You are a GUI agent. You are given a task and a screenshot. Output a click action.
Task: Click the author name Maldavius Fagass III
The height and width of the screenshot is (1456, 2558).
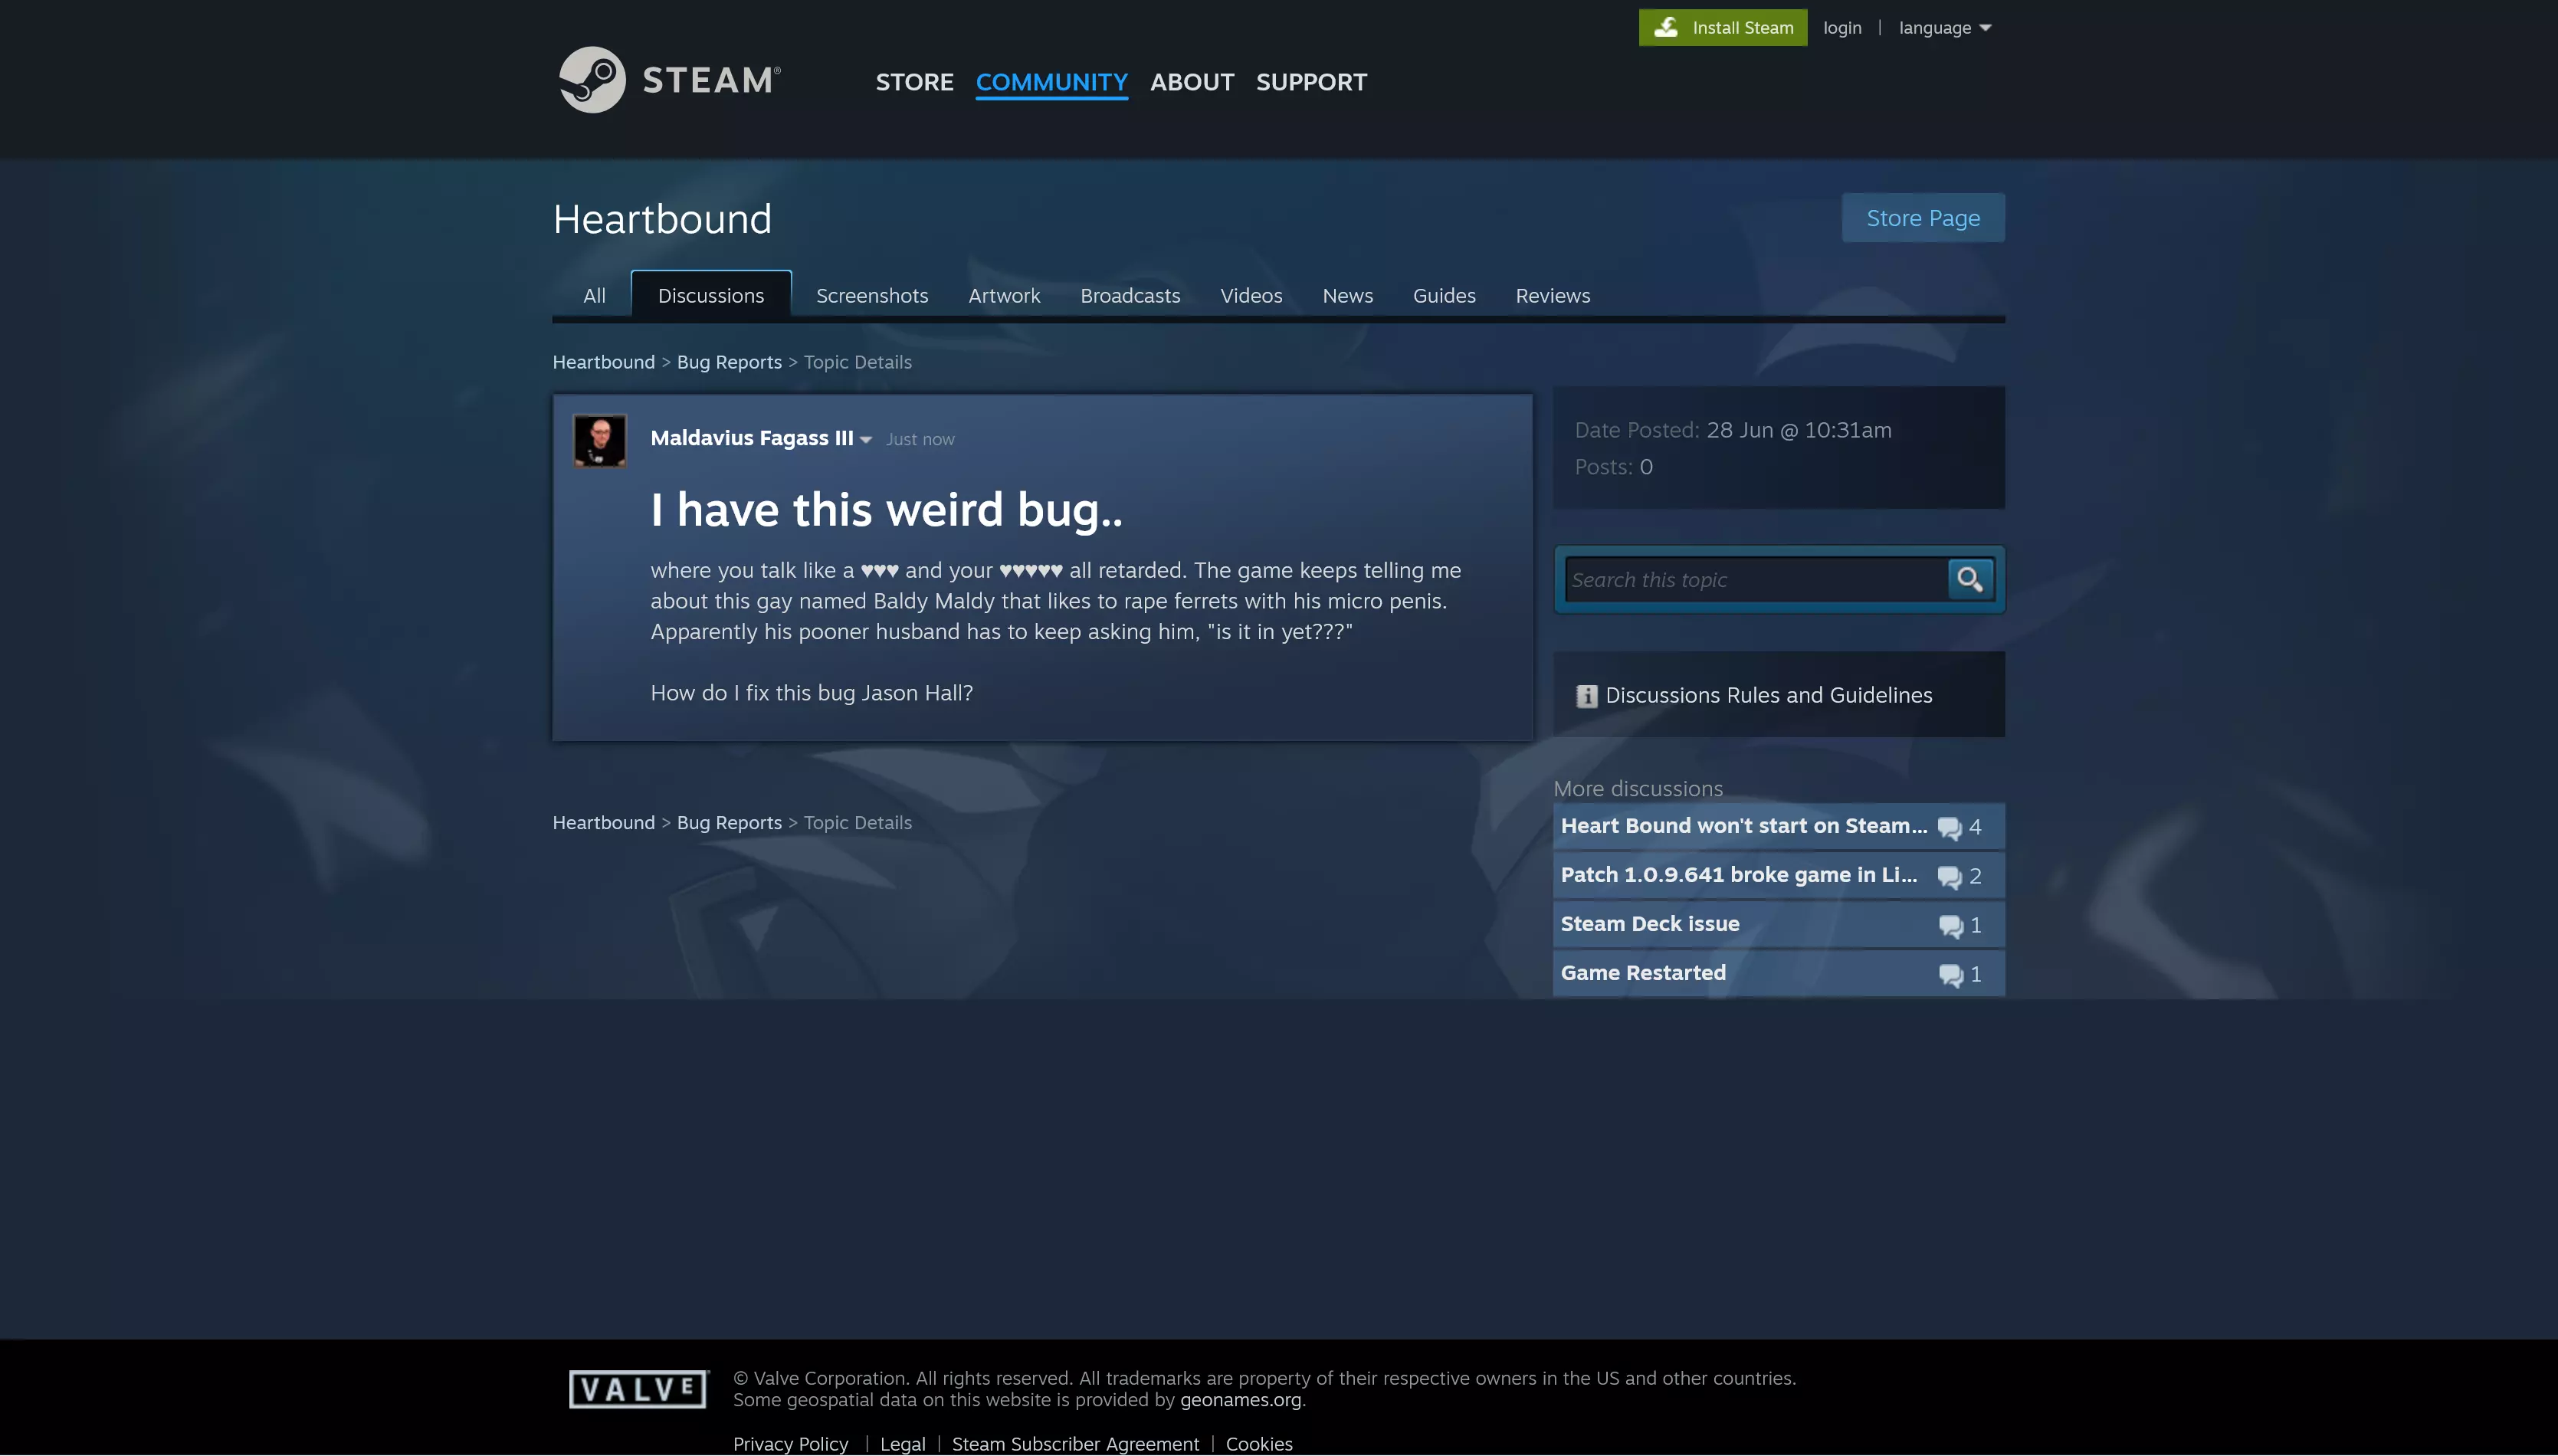[751, 438]
